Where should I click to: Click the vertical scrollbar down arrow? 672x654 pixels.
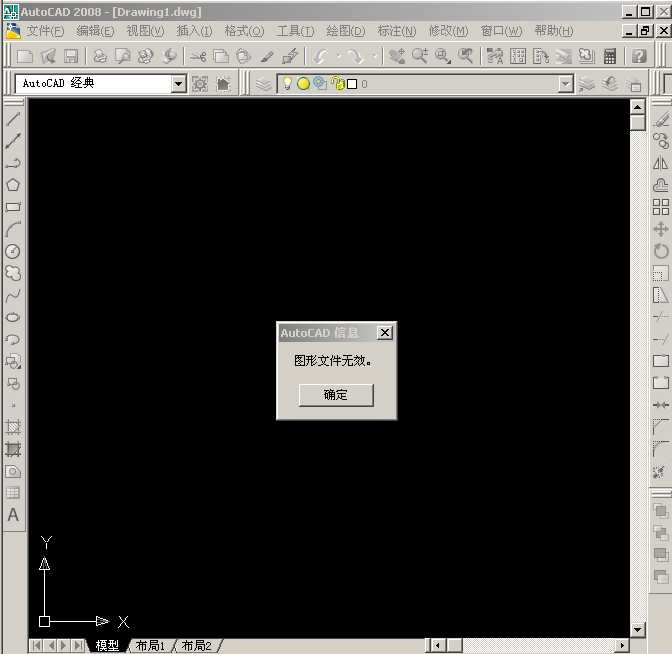tap(638, 630)
